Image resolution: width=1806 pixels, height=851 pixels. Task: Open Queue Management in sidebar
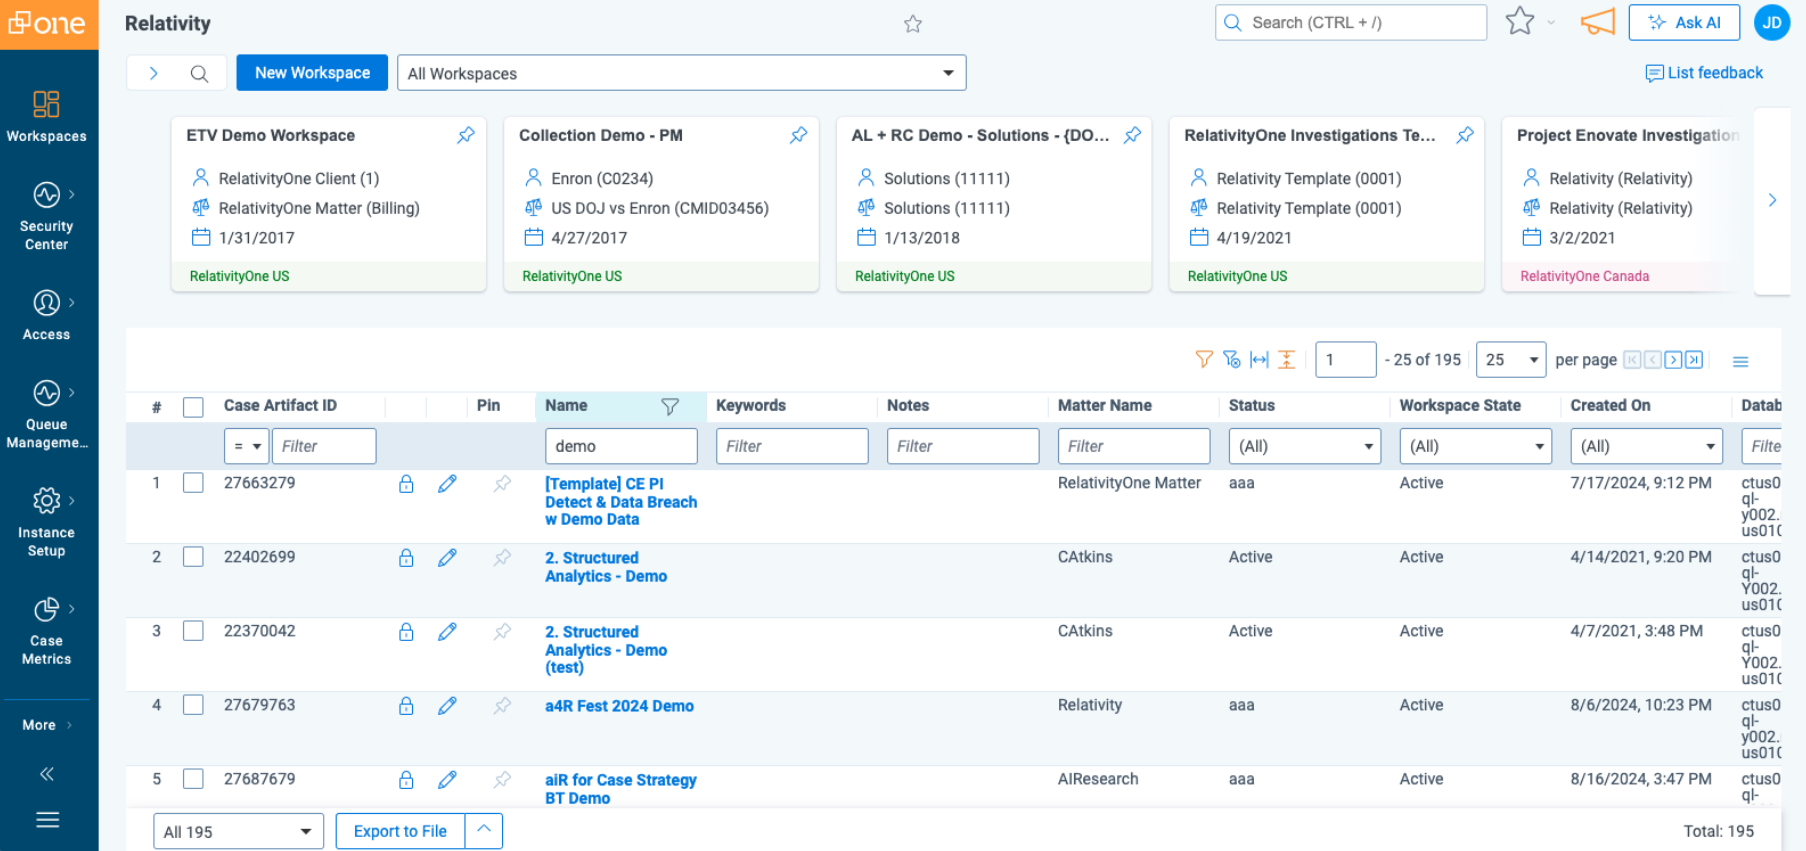pyautogui.click(x=47, y=414)
